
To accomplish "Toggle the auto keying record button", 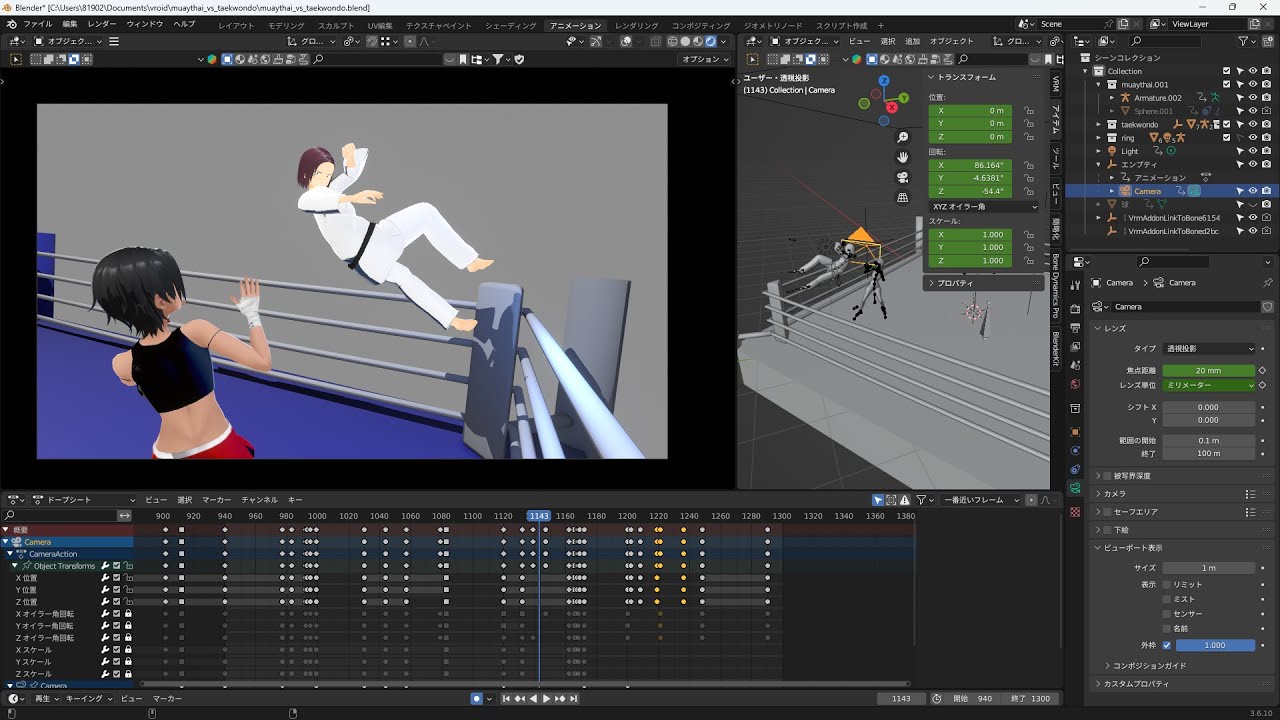I will pos(477,698).
